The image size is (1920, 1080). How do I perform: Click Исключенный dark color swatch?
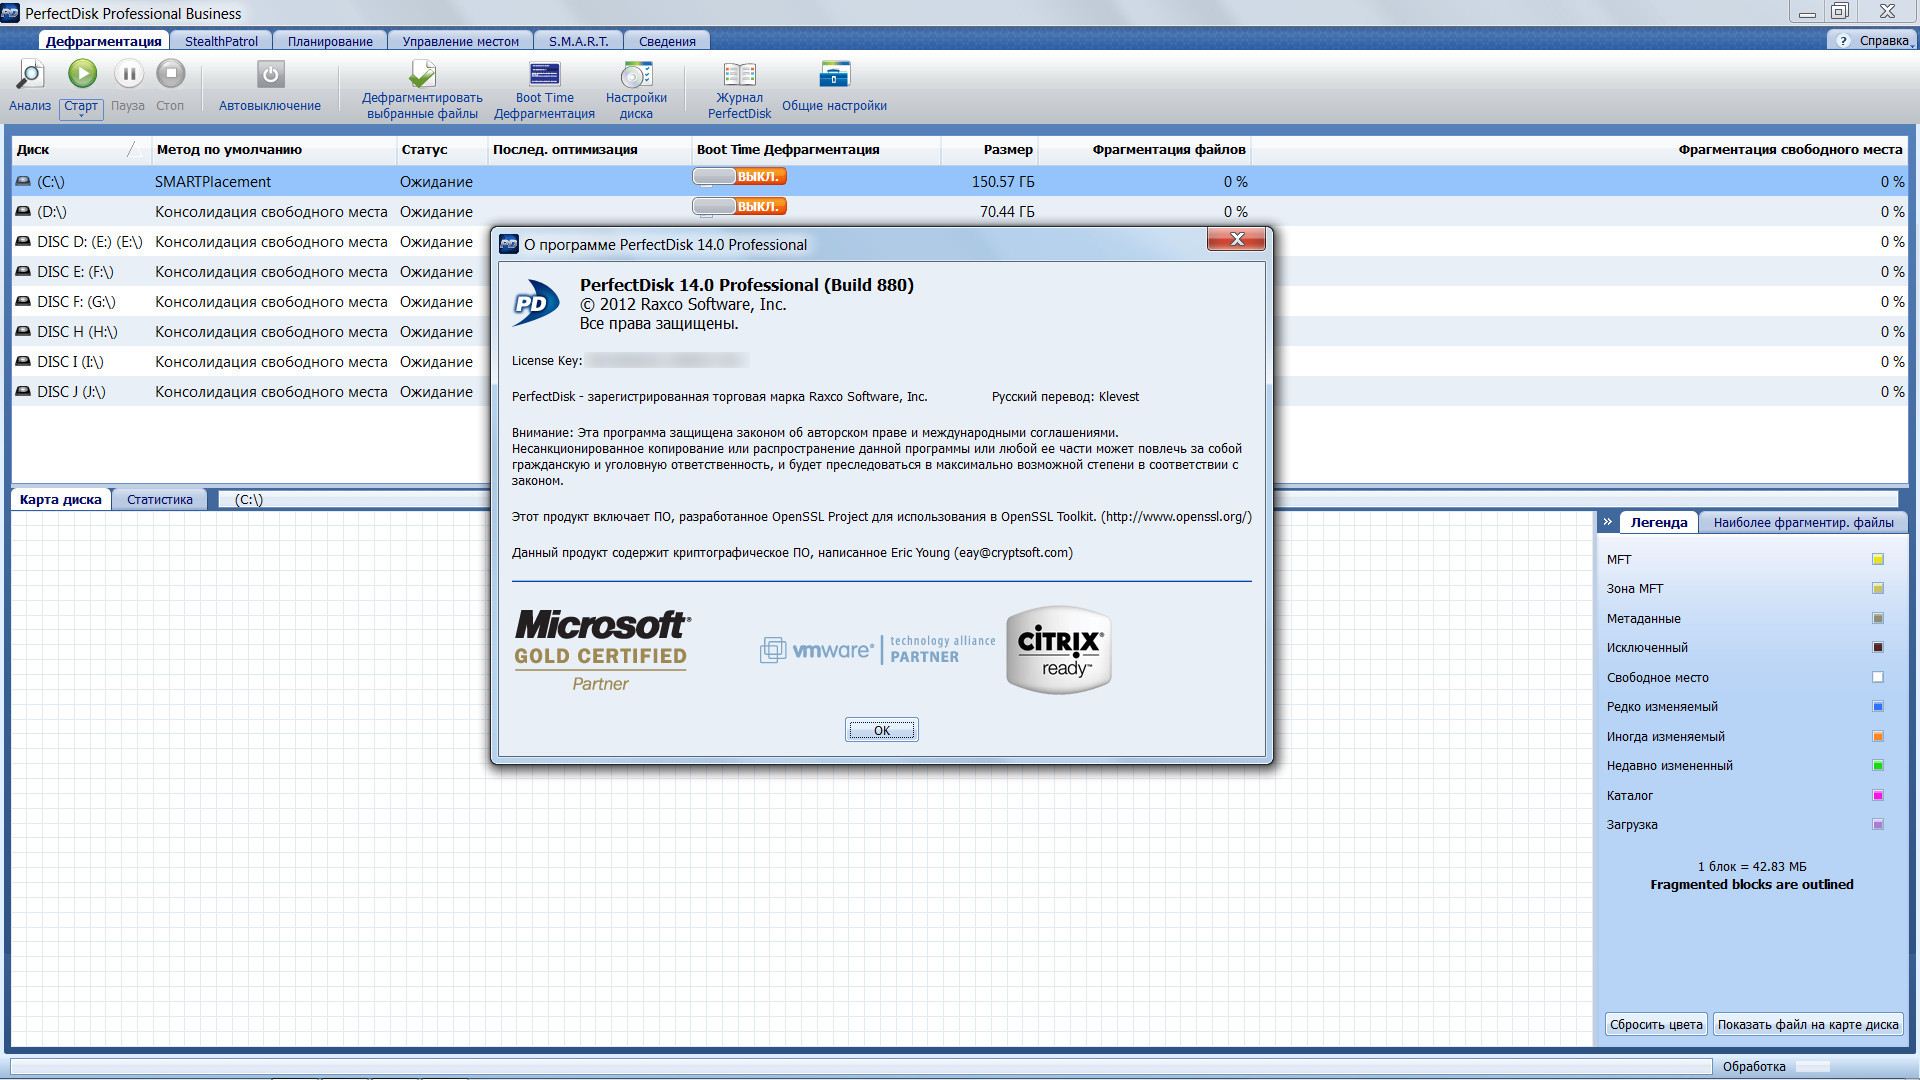[1877, 648]
